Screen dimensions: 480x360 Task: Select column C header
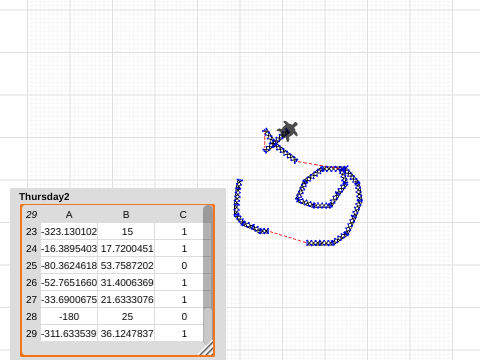183,215
